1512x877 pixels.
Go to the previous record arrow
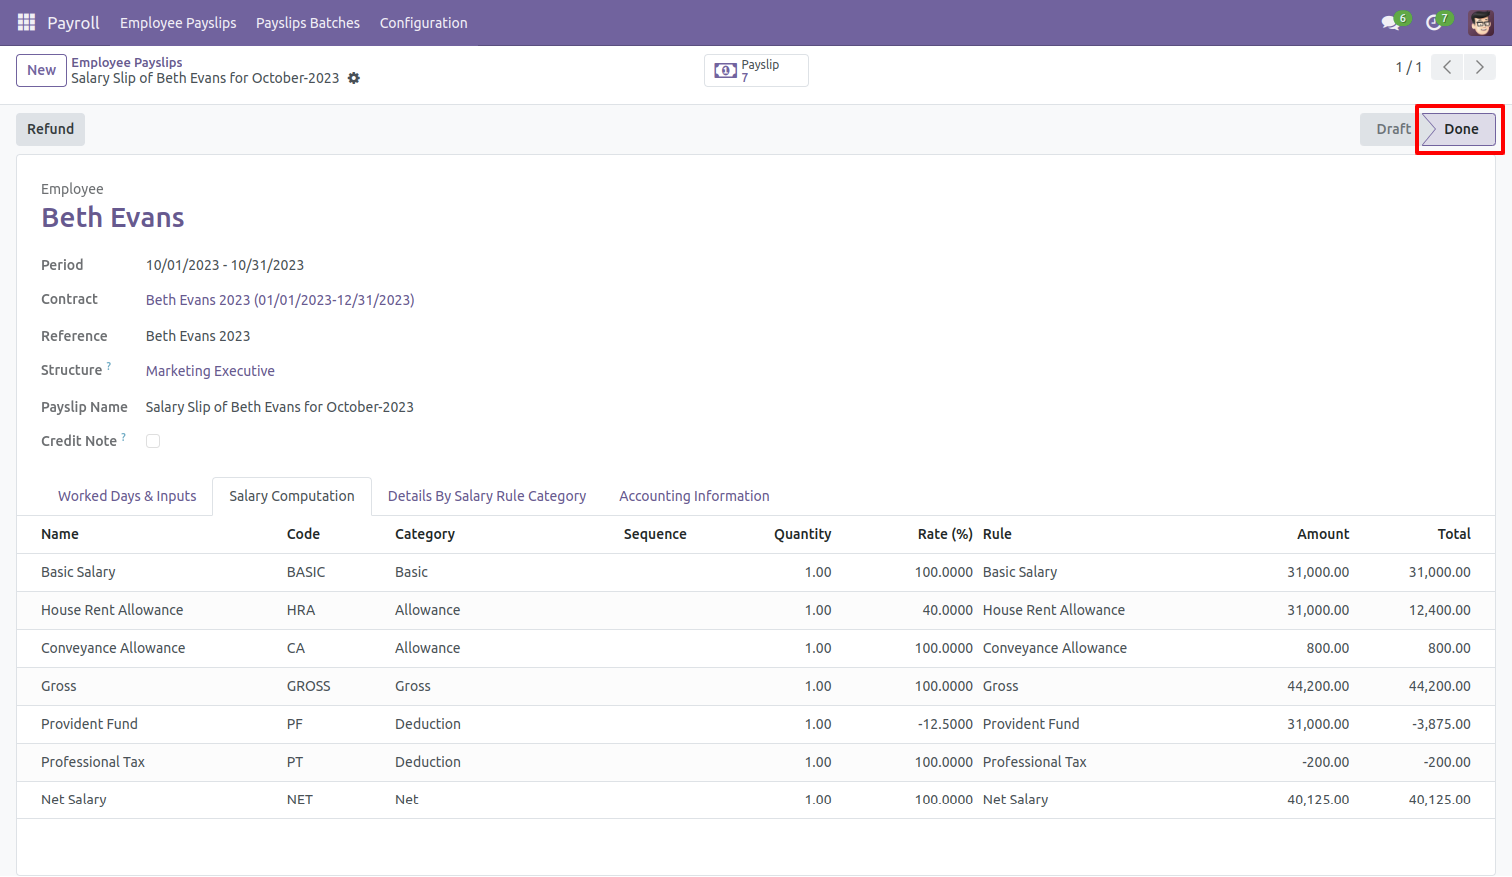1447,67
